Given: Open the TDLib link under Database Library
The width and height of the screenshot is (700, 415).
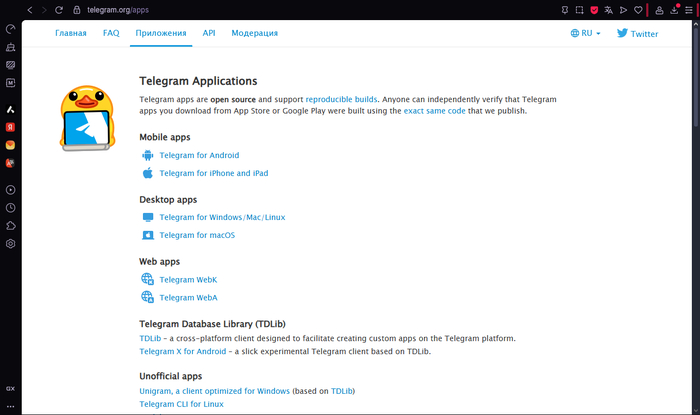Looking at the screenshot, I should (x=150, y=338).
